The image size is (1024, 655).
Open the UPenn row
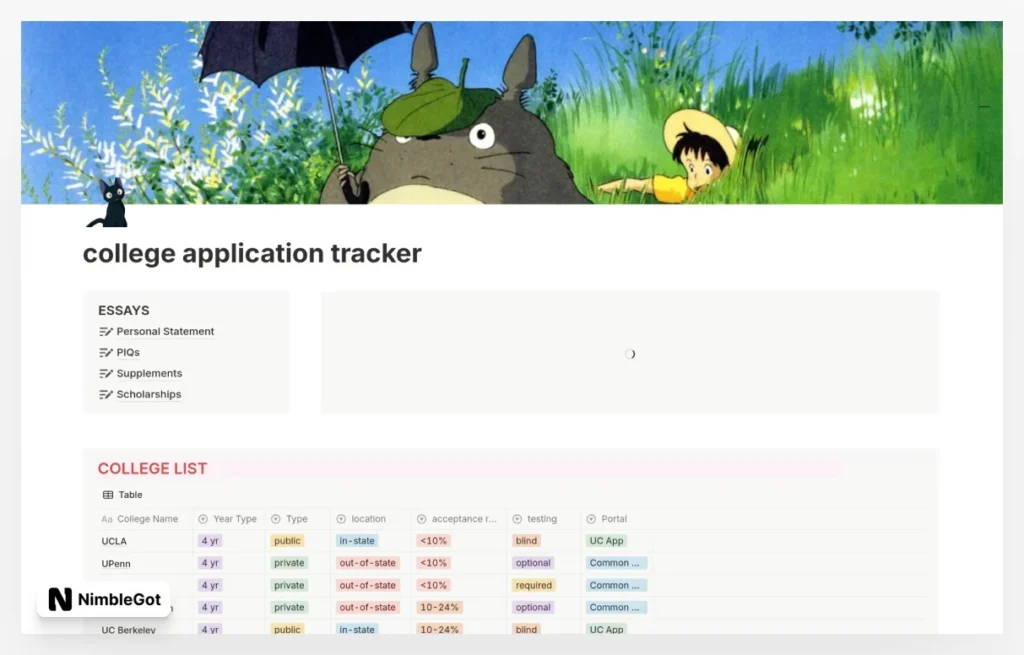[x=116, y=564]
